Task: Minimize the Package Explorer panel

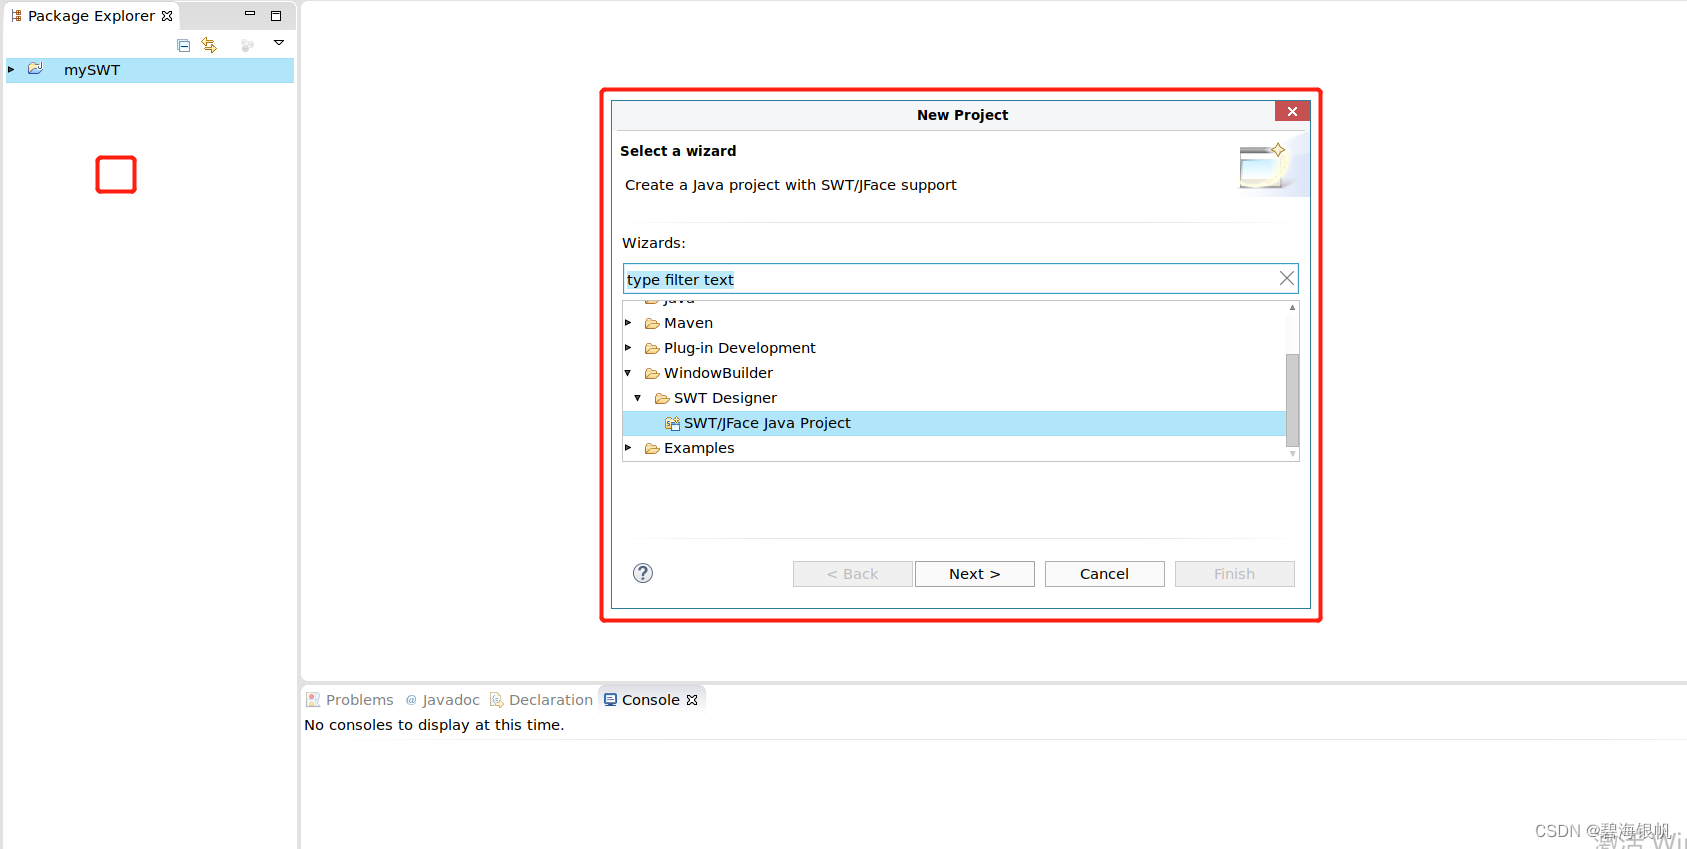Action: click(x=250, y=15)
